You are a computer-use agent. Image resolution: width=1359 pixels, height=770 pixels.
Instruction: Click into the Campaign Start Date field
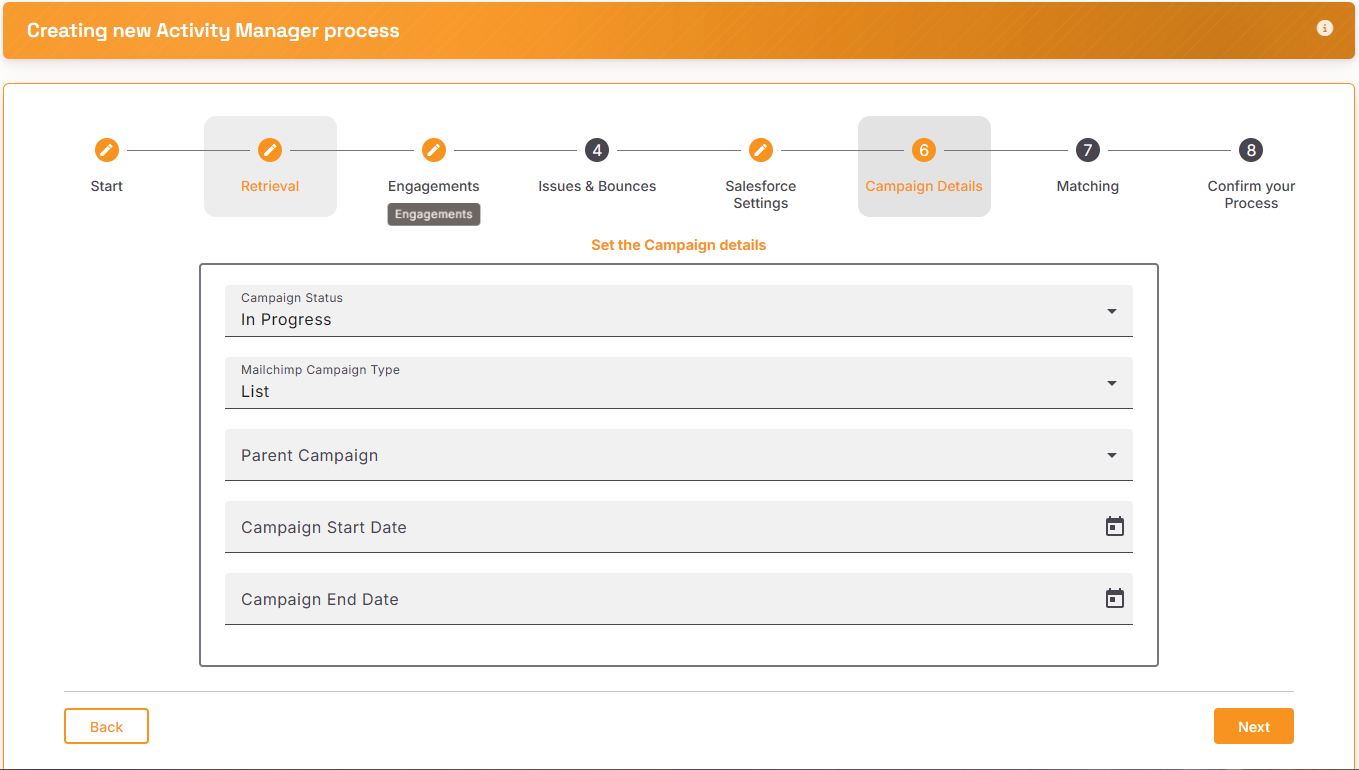(679, 527)
